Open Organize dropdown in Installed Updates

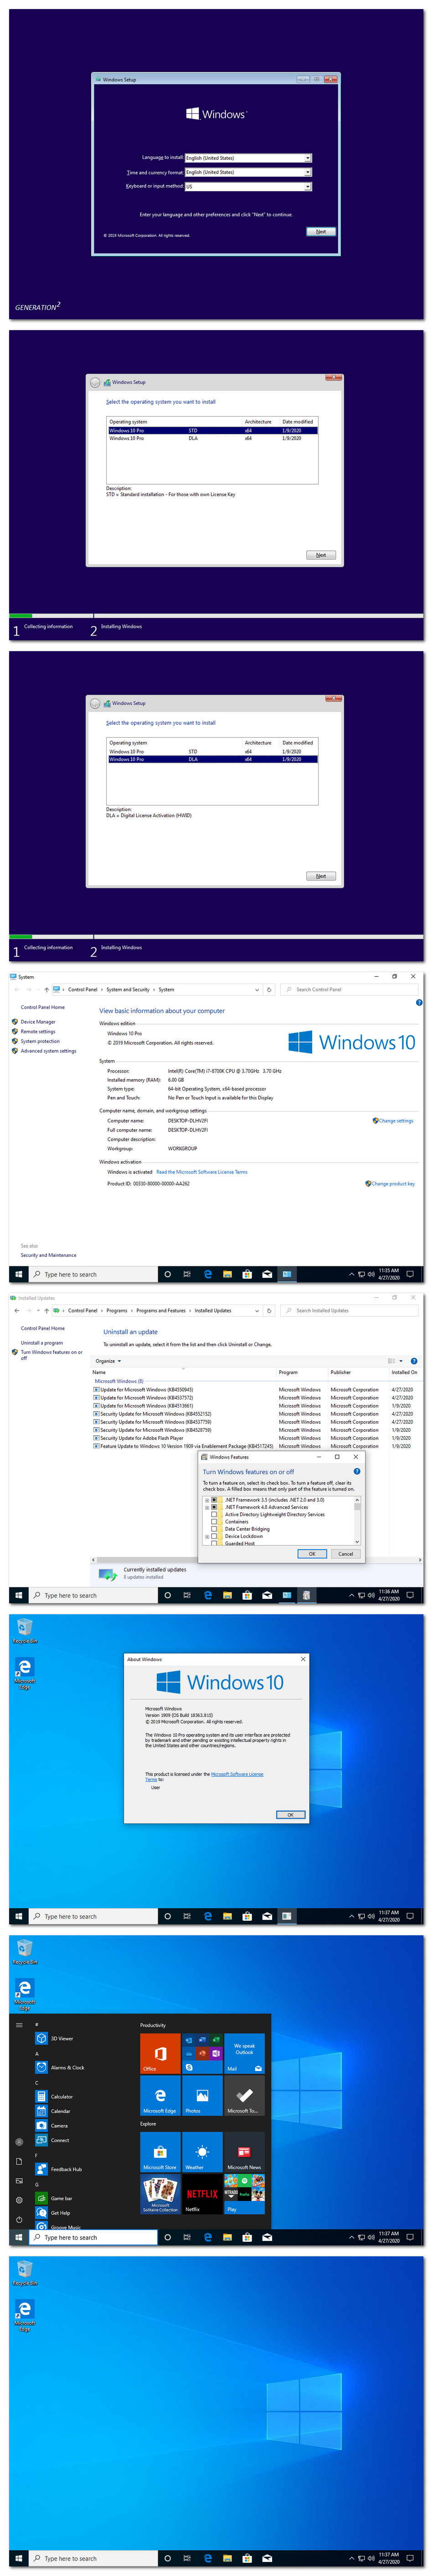pyautogui.click(x=108, y=1361)
